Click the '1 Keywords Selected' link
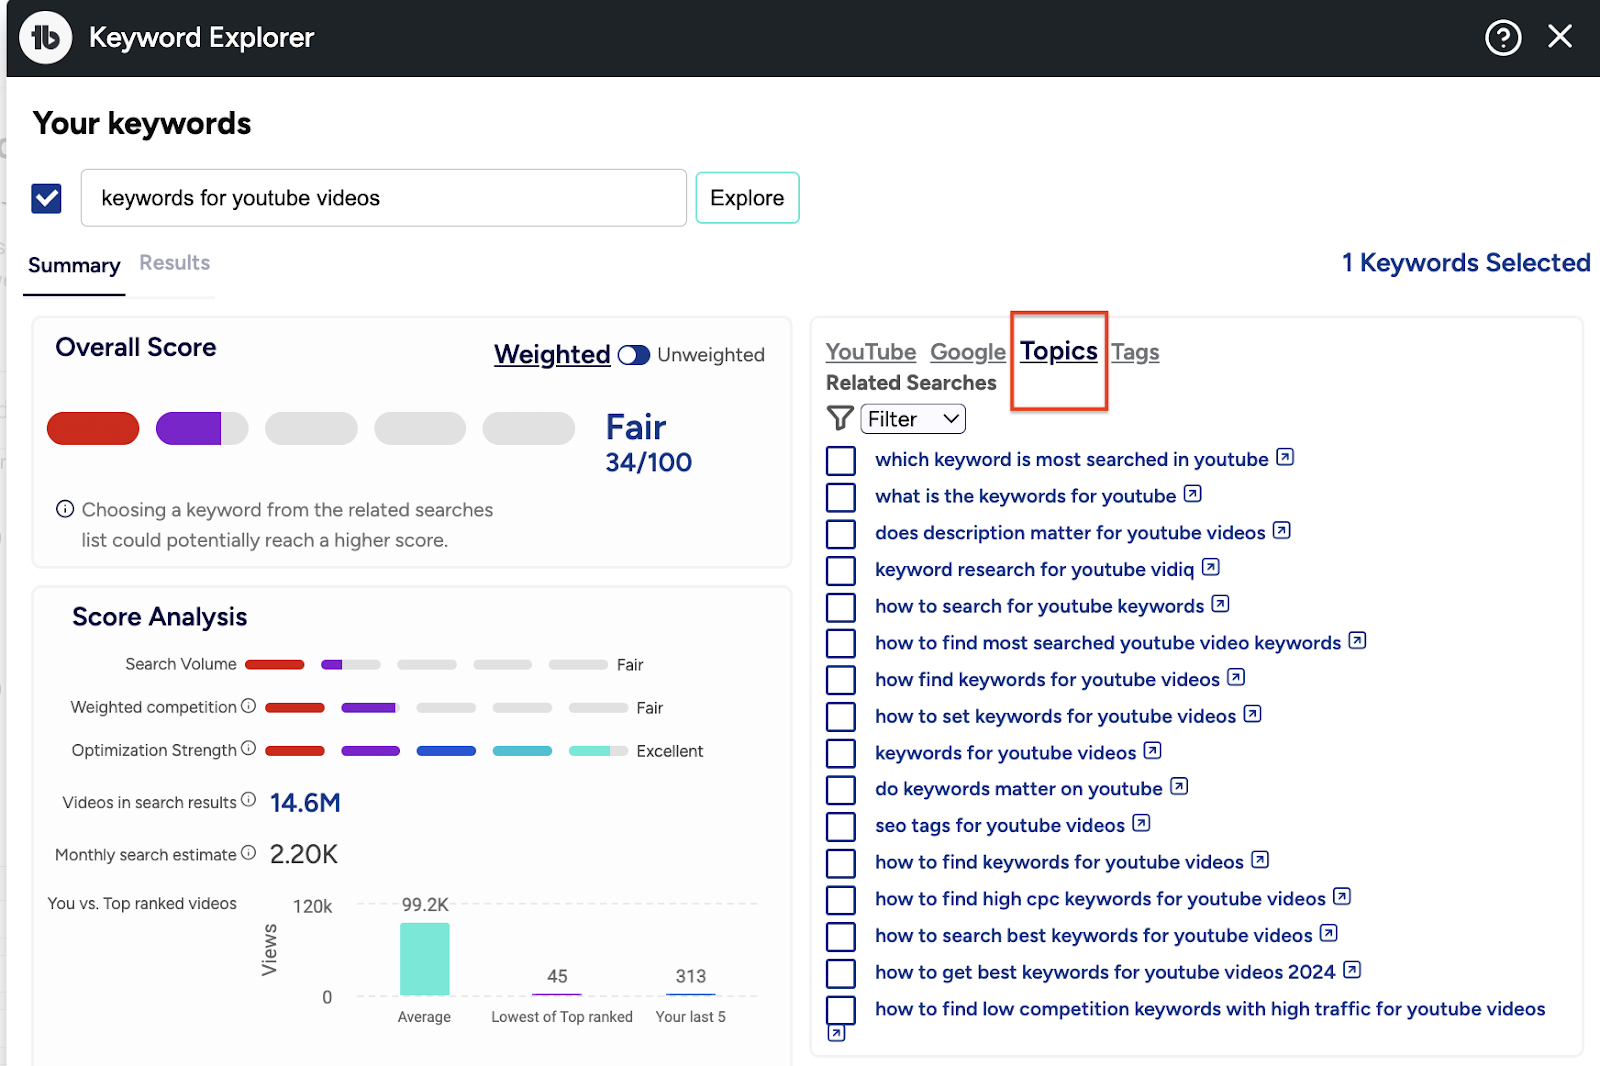Screen dimensions: 1600x1066 pos(1466,263)
